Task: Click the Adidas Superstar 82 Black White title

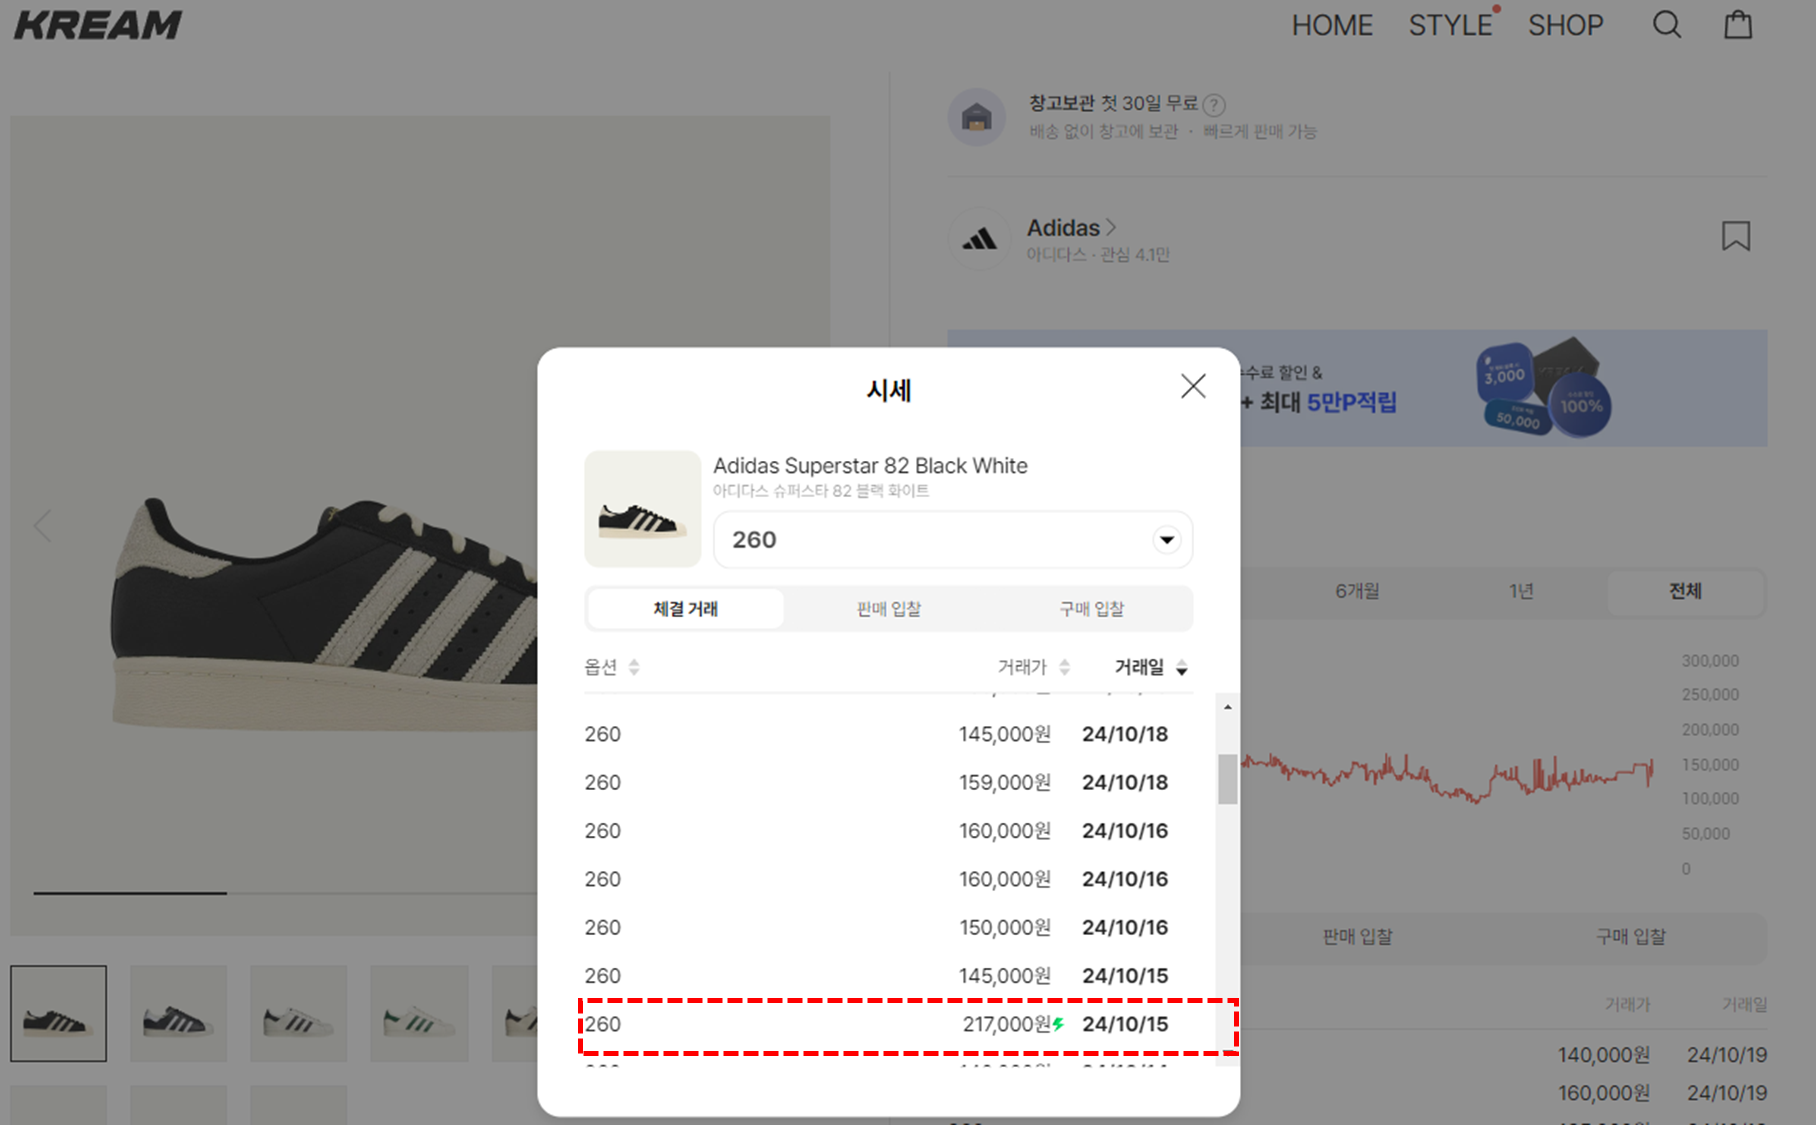Action: pos(870,466)
